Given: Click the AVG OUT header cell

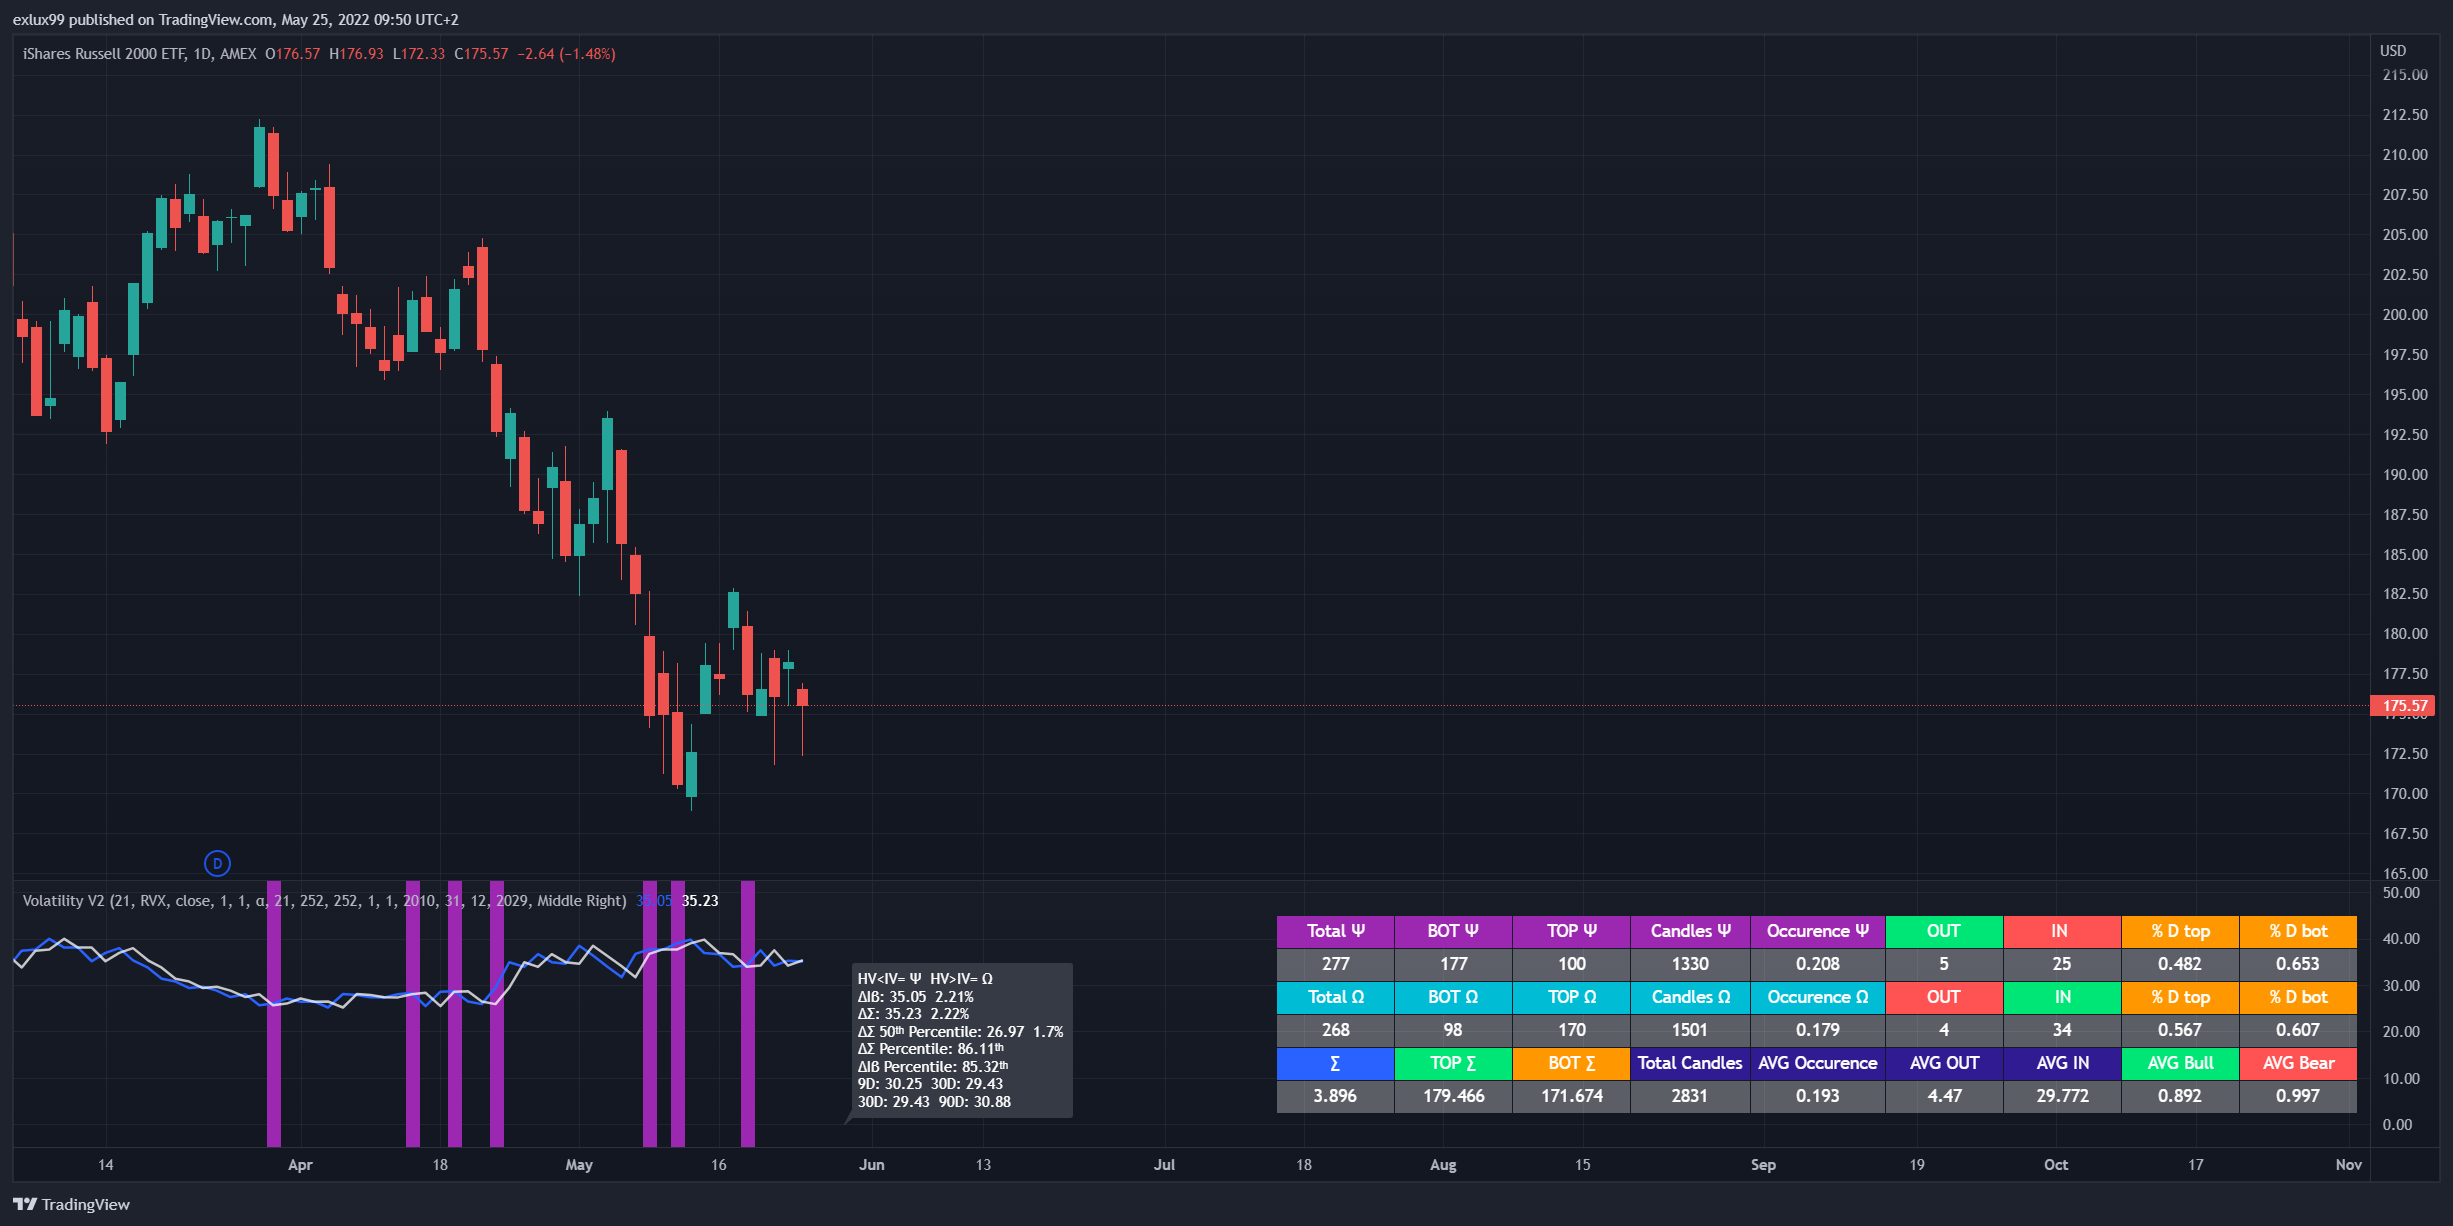Looking at the screenshot, I should (x=1944, y=1063).
